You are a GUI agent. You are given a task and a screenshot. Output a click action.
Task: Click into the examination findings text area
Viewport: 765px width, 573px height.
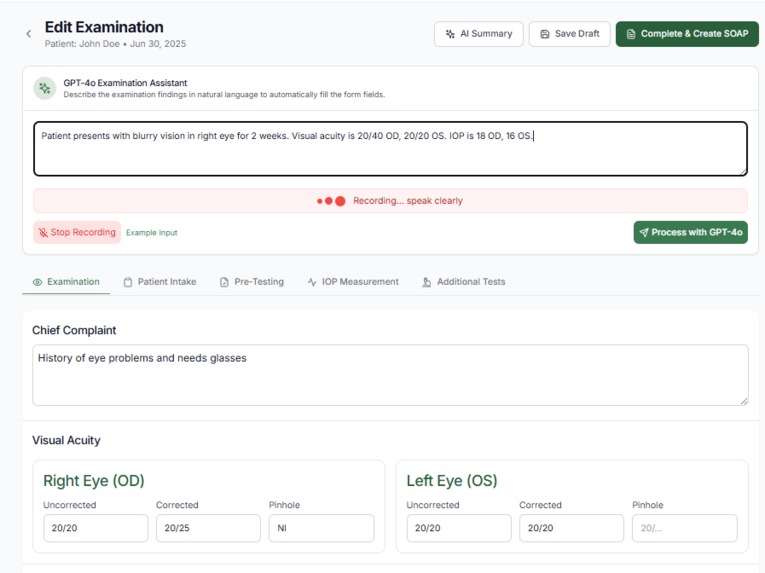[390, 149]
